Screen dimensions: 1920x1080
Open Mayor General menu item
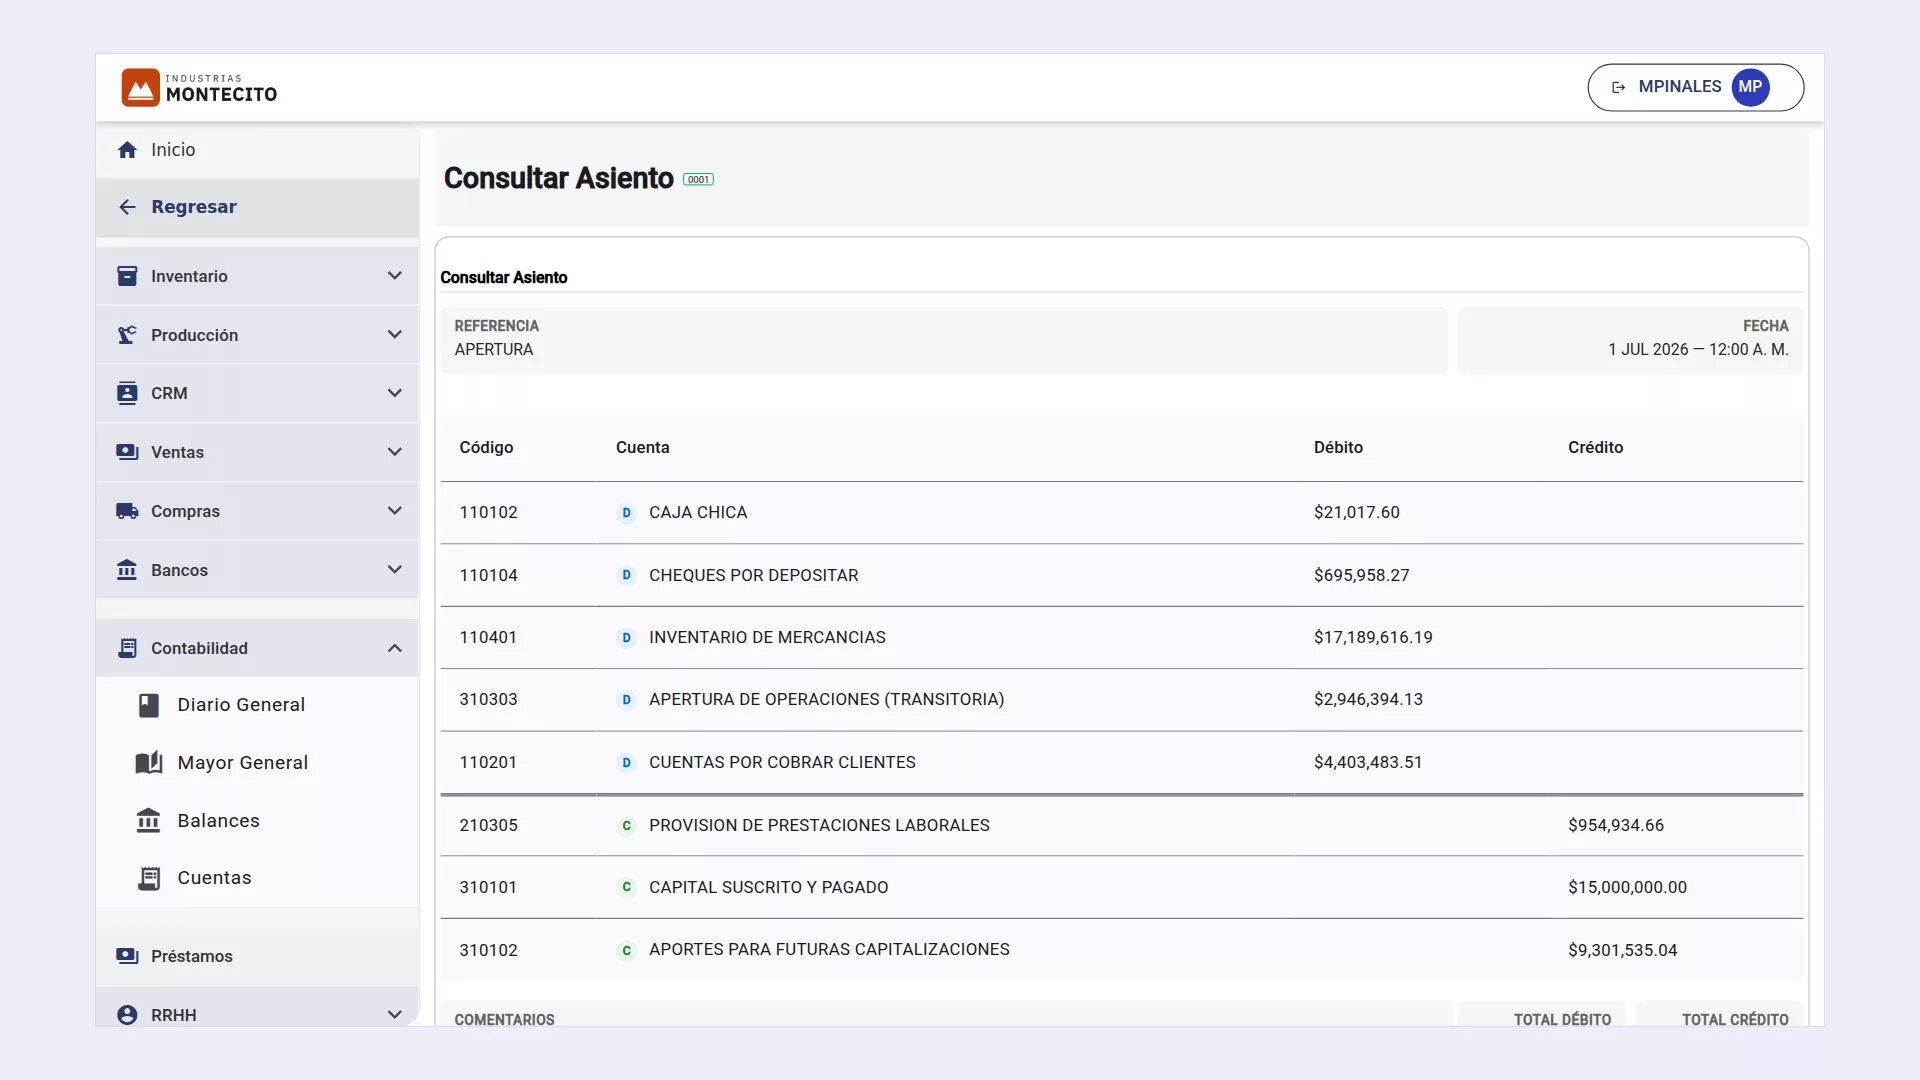[257, 763]
